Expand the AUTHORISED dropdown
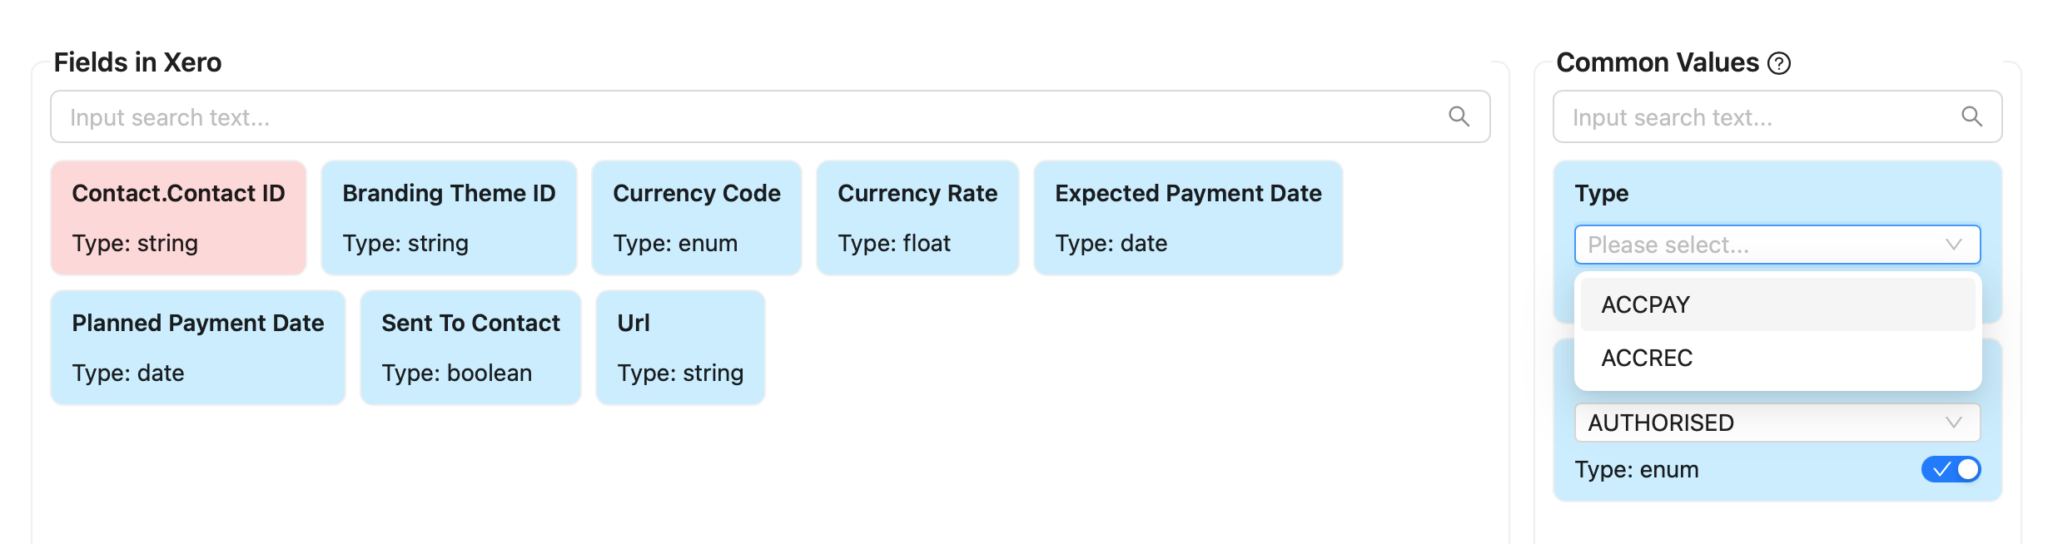Viewport: 2048px width, 544px height. [1777, 422]
